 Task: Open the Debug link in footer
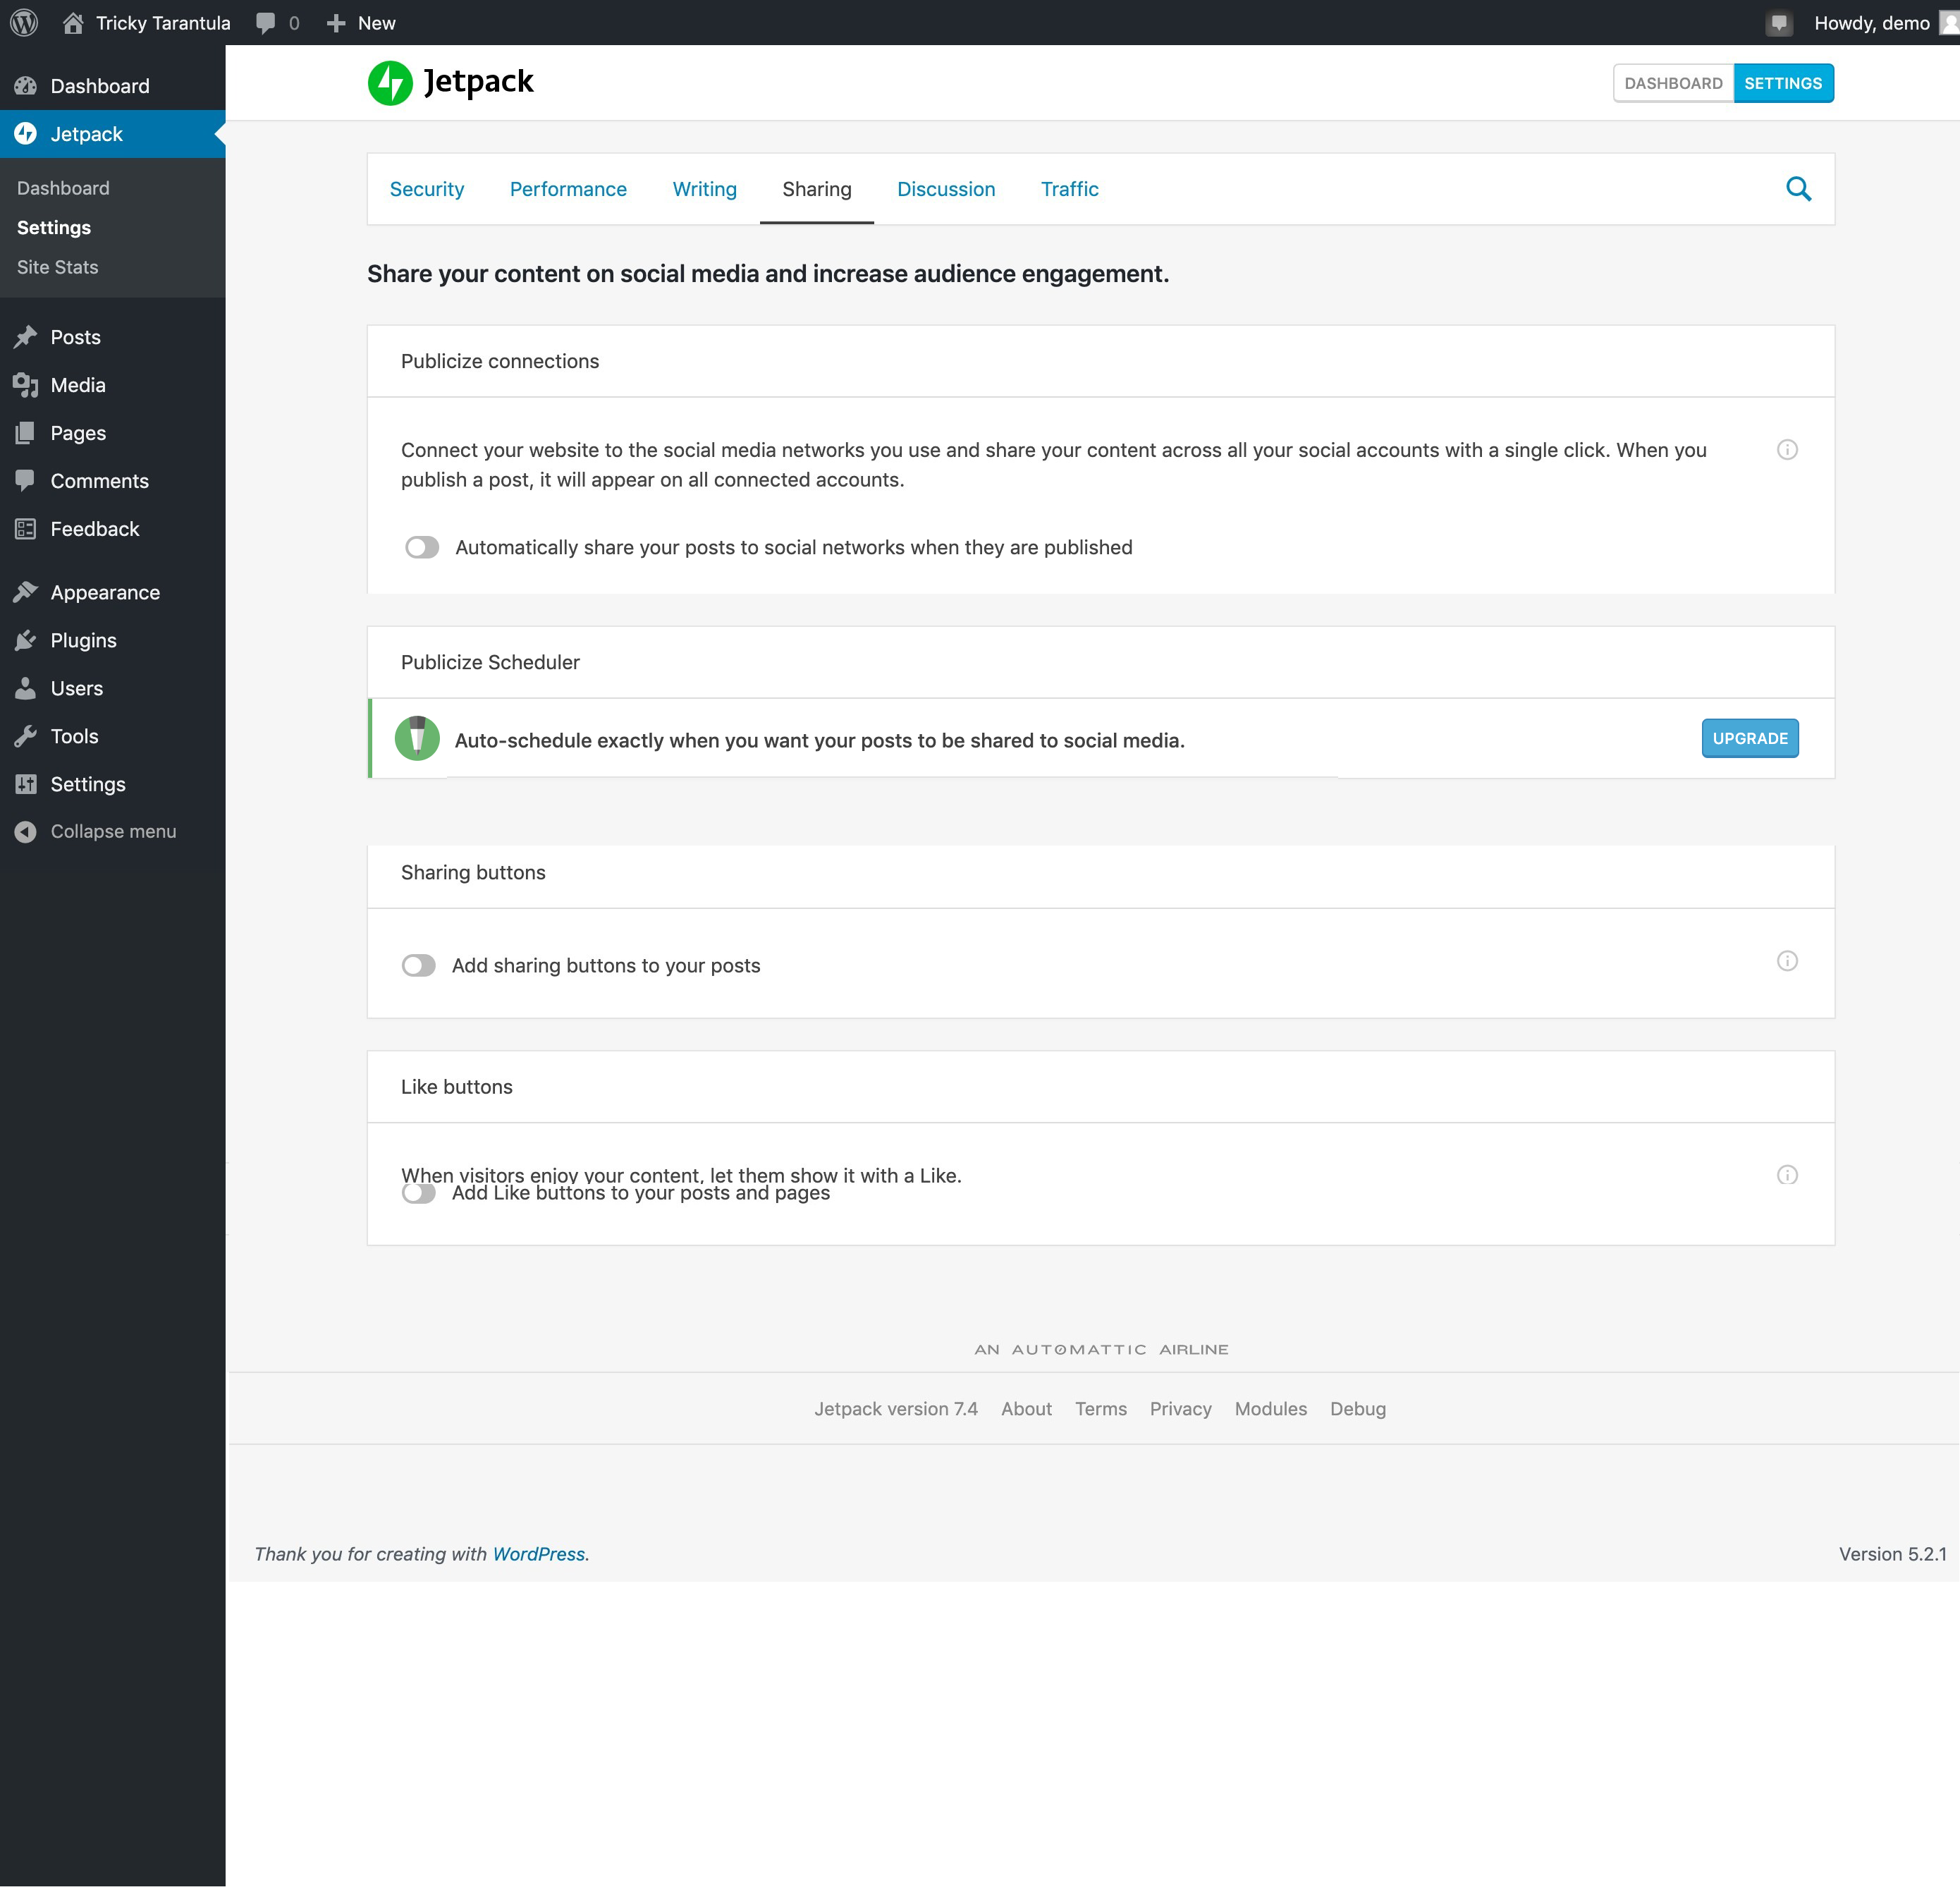click(x=1358, y=1408)
